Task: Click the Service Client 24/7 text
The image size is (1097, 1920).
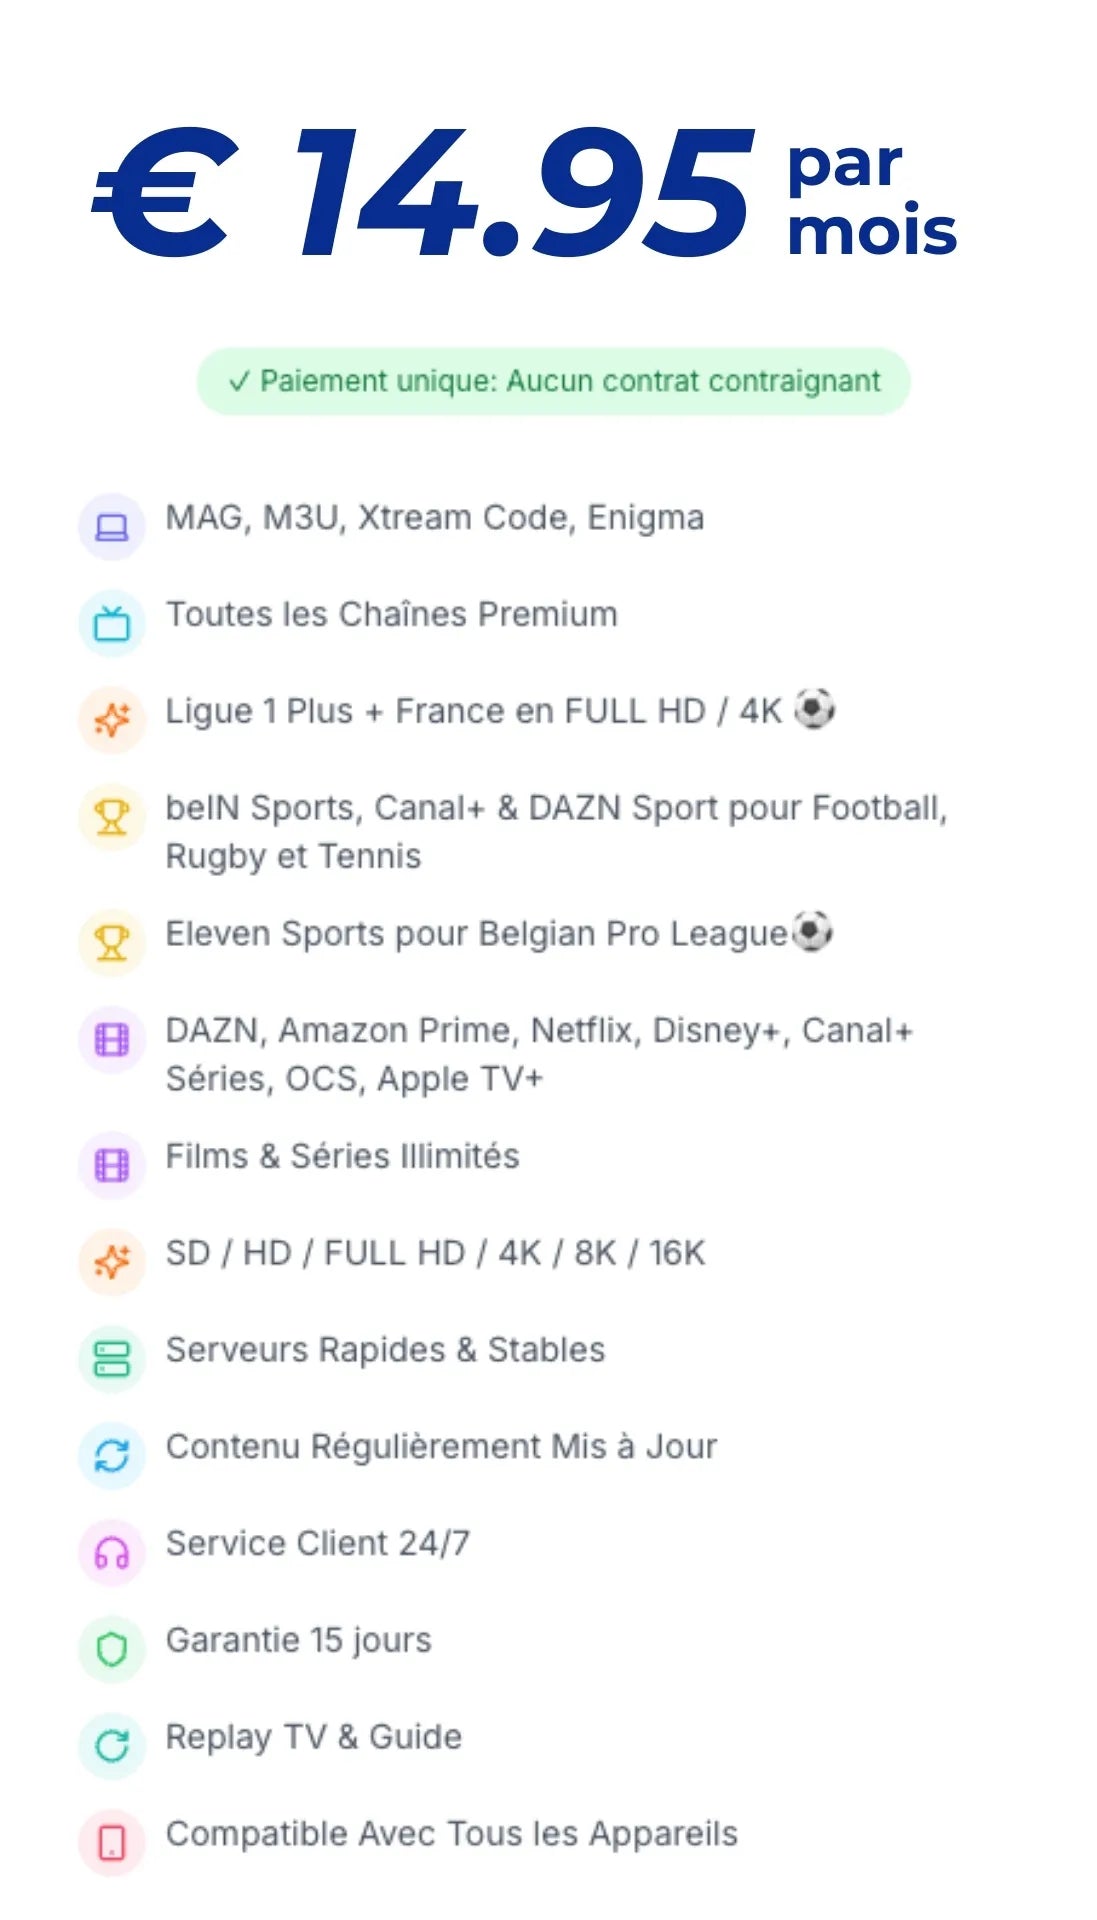Action: click(317, 1543)
